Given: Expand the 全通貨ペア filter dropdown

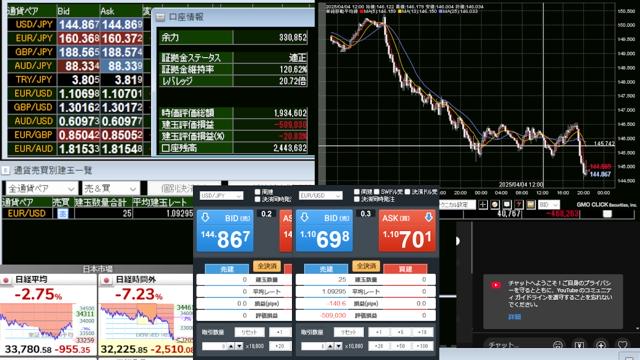Looking at the screenshot, I should tap(41, 189).
